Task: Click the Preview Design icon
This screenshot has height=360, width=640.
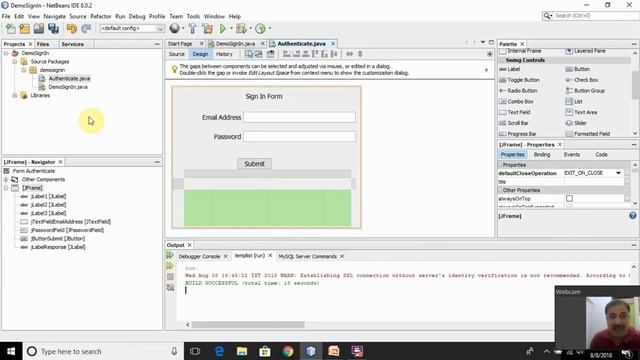Action: 270,54
